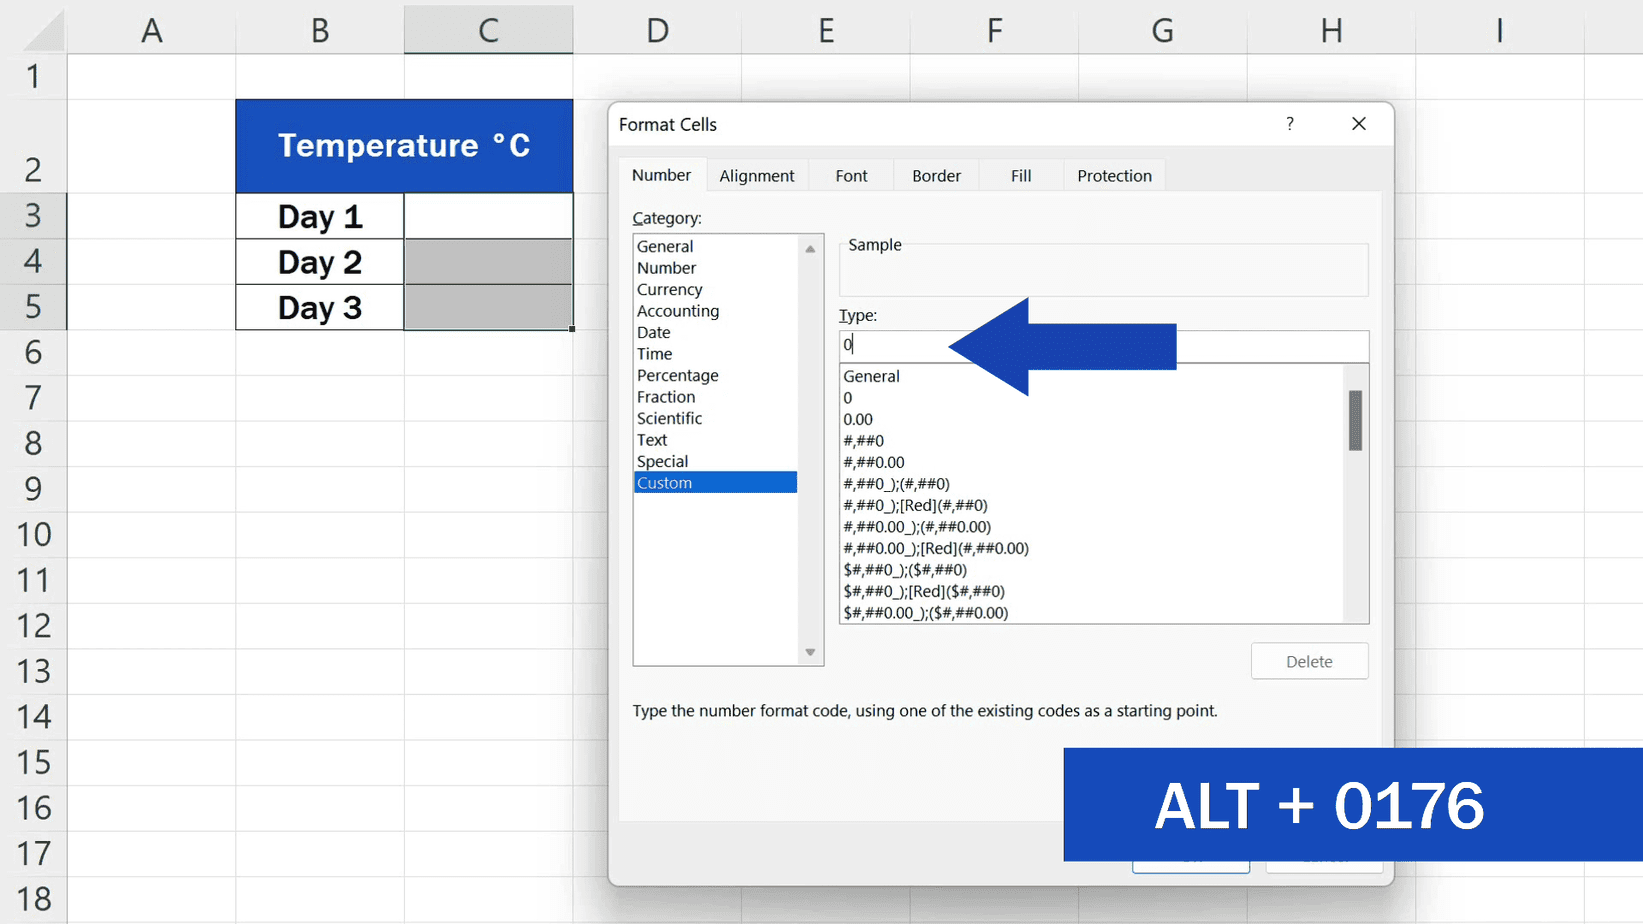
Task: Switch to the Font tab
Action: click(850, 175)
